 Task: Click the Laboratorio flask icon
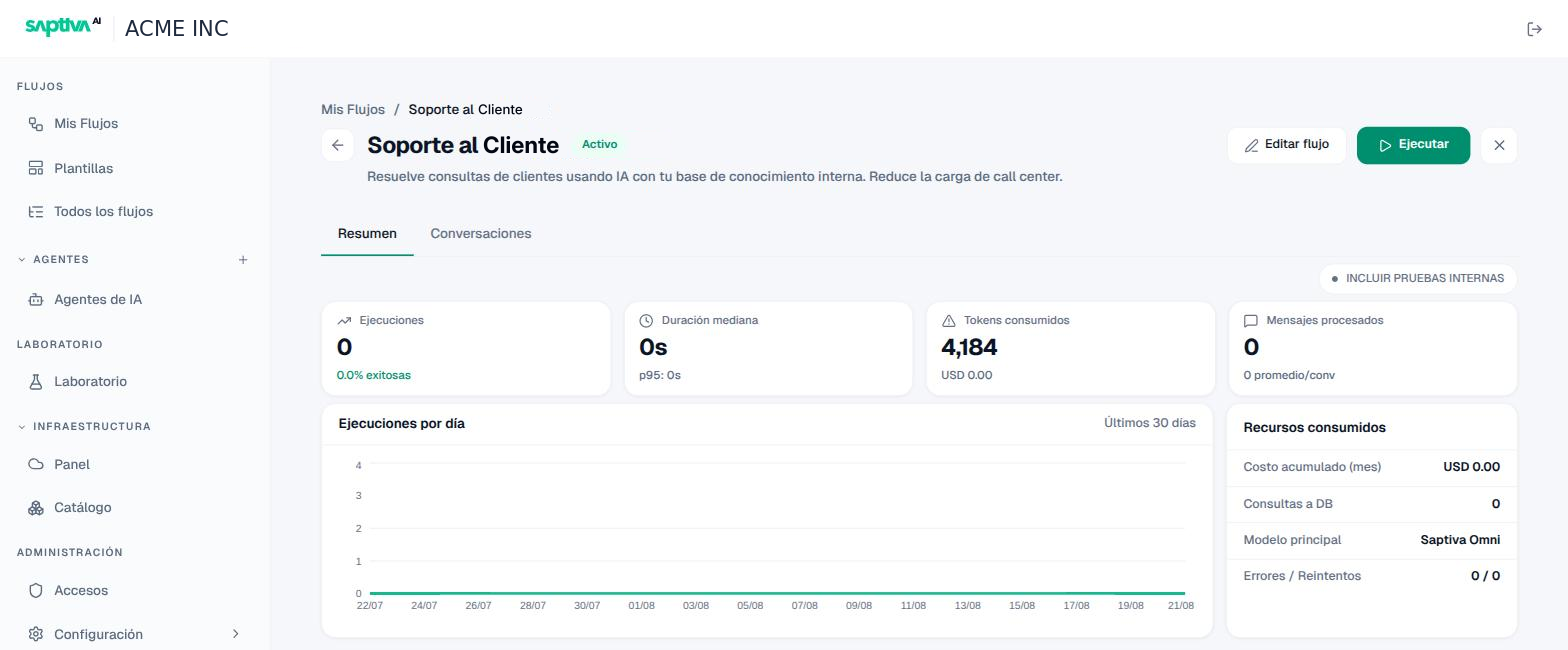[36, 382]
